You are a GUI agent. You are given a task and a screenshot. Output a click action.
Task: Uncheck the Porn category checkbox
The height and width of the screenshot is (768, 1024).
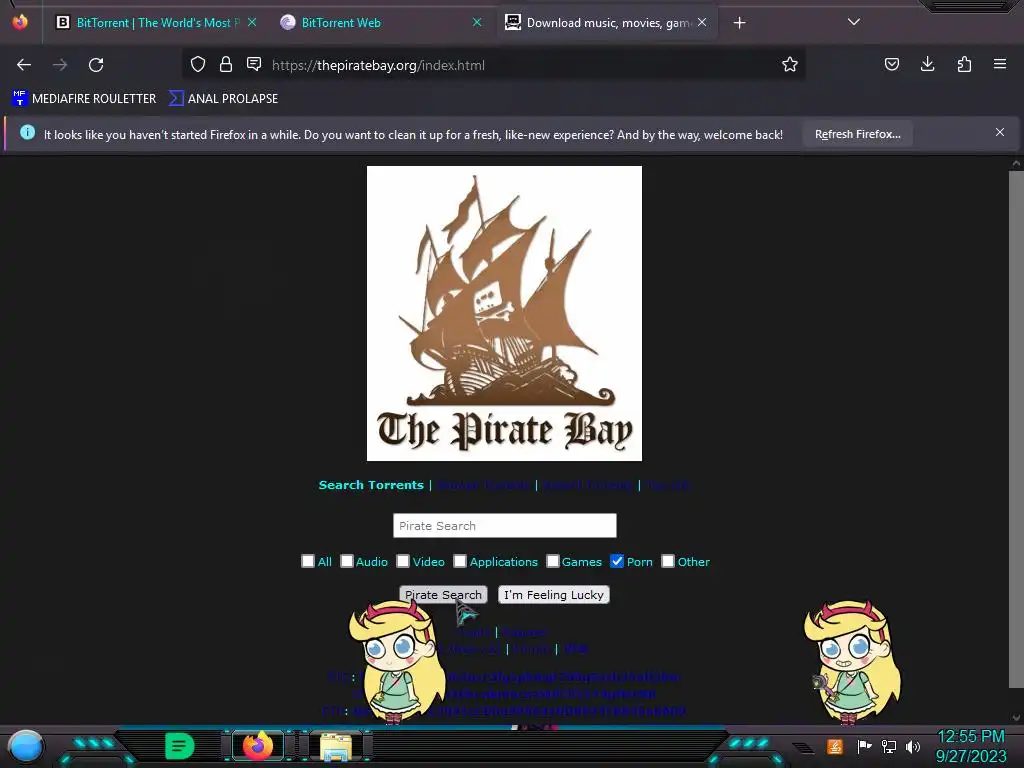coord(616,561)
